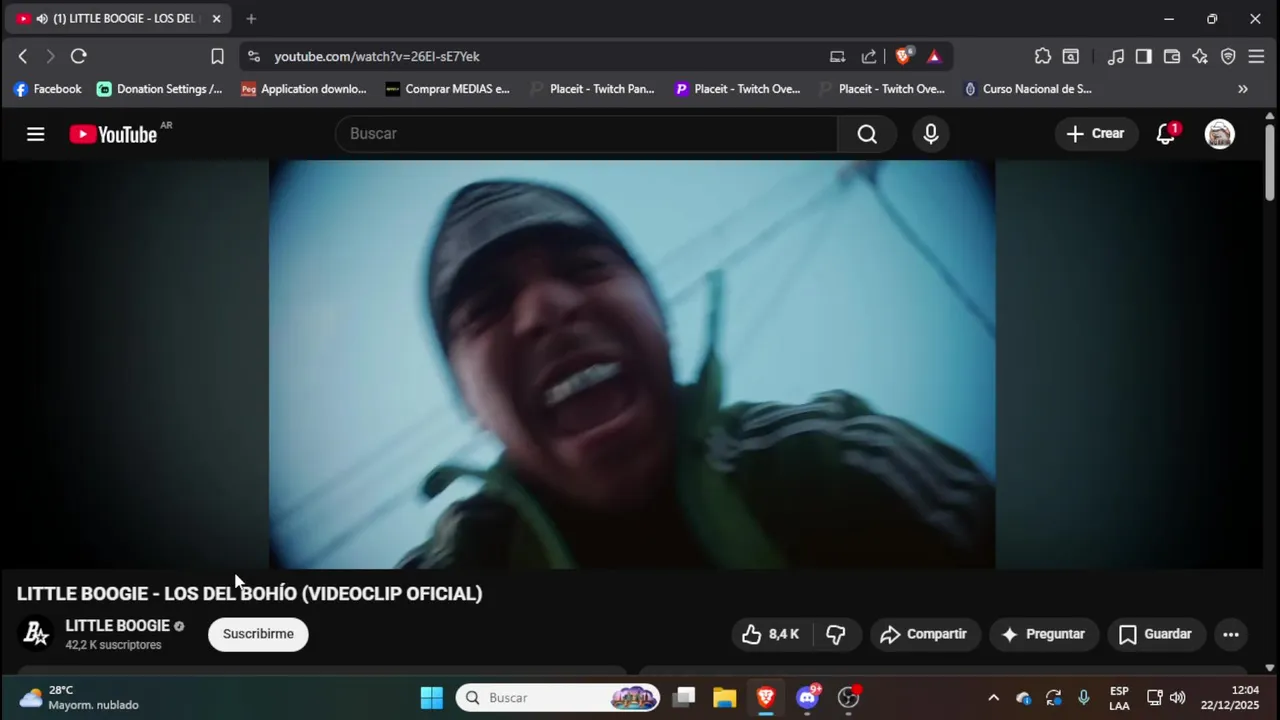Bookmark this page icon

(x=217, y=56)
